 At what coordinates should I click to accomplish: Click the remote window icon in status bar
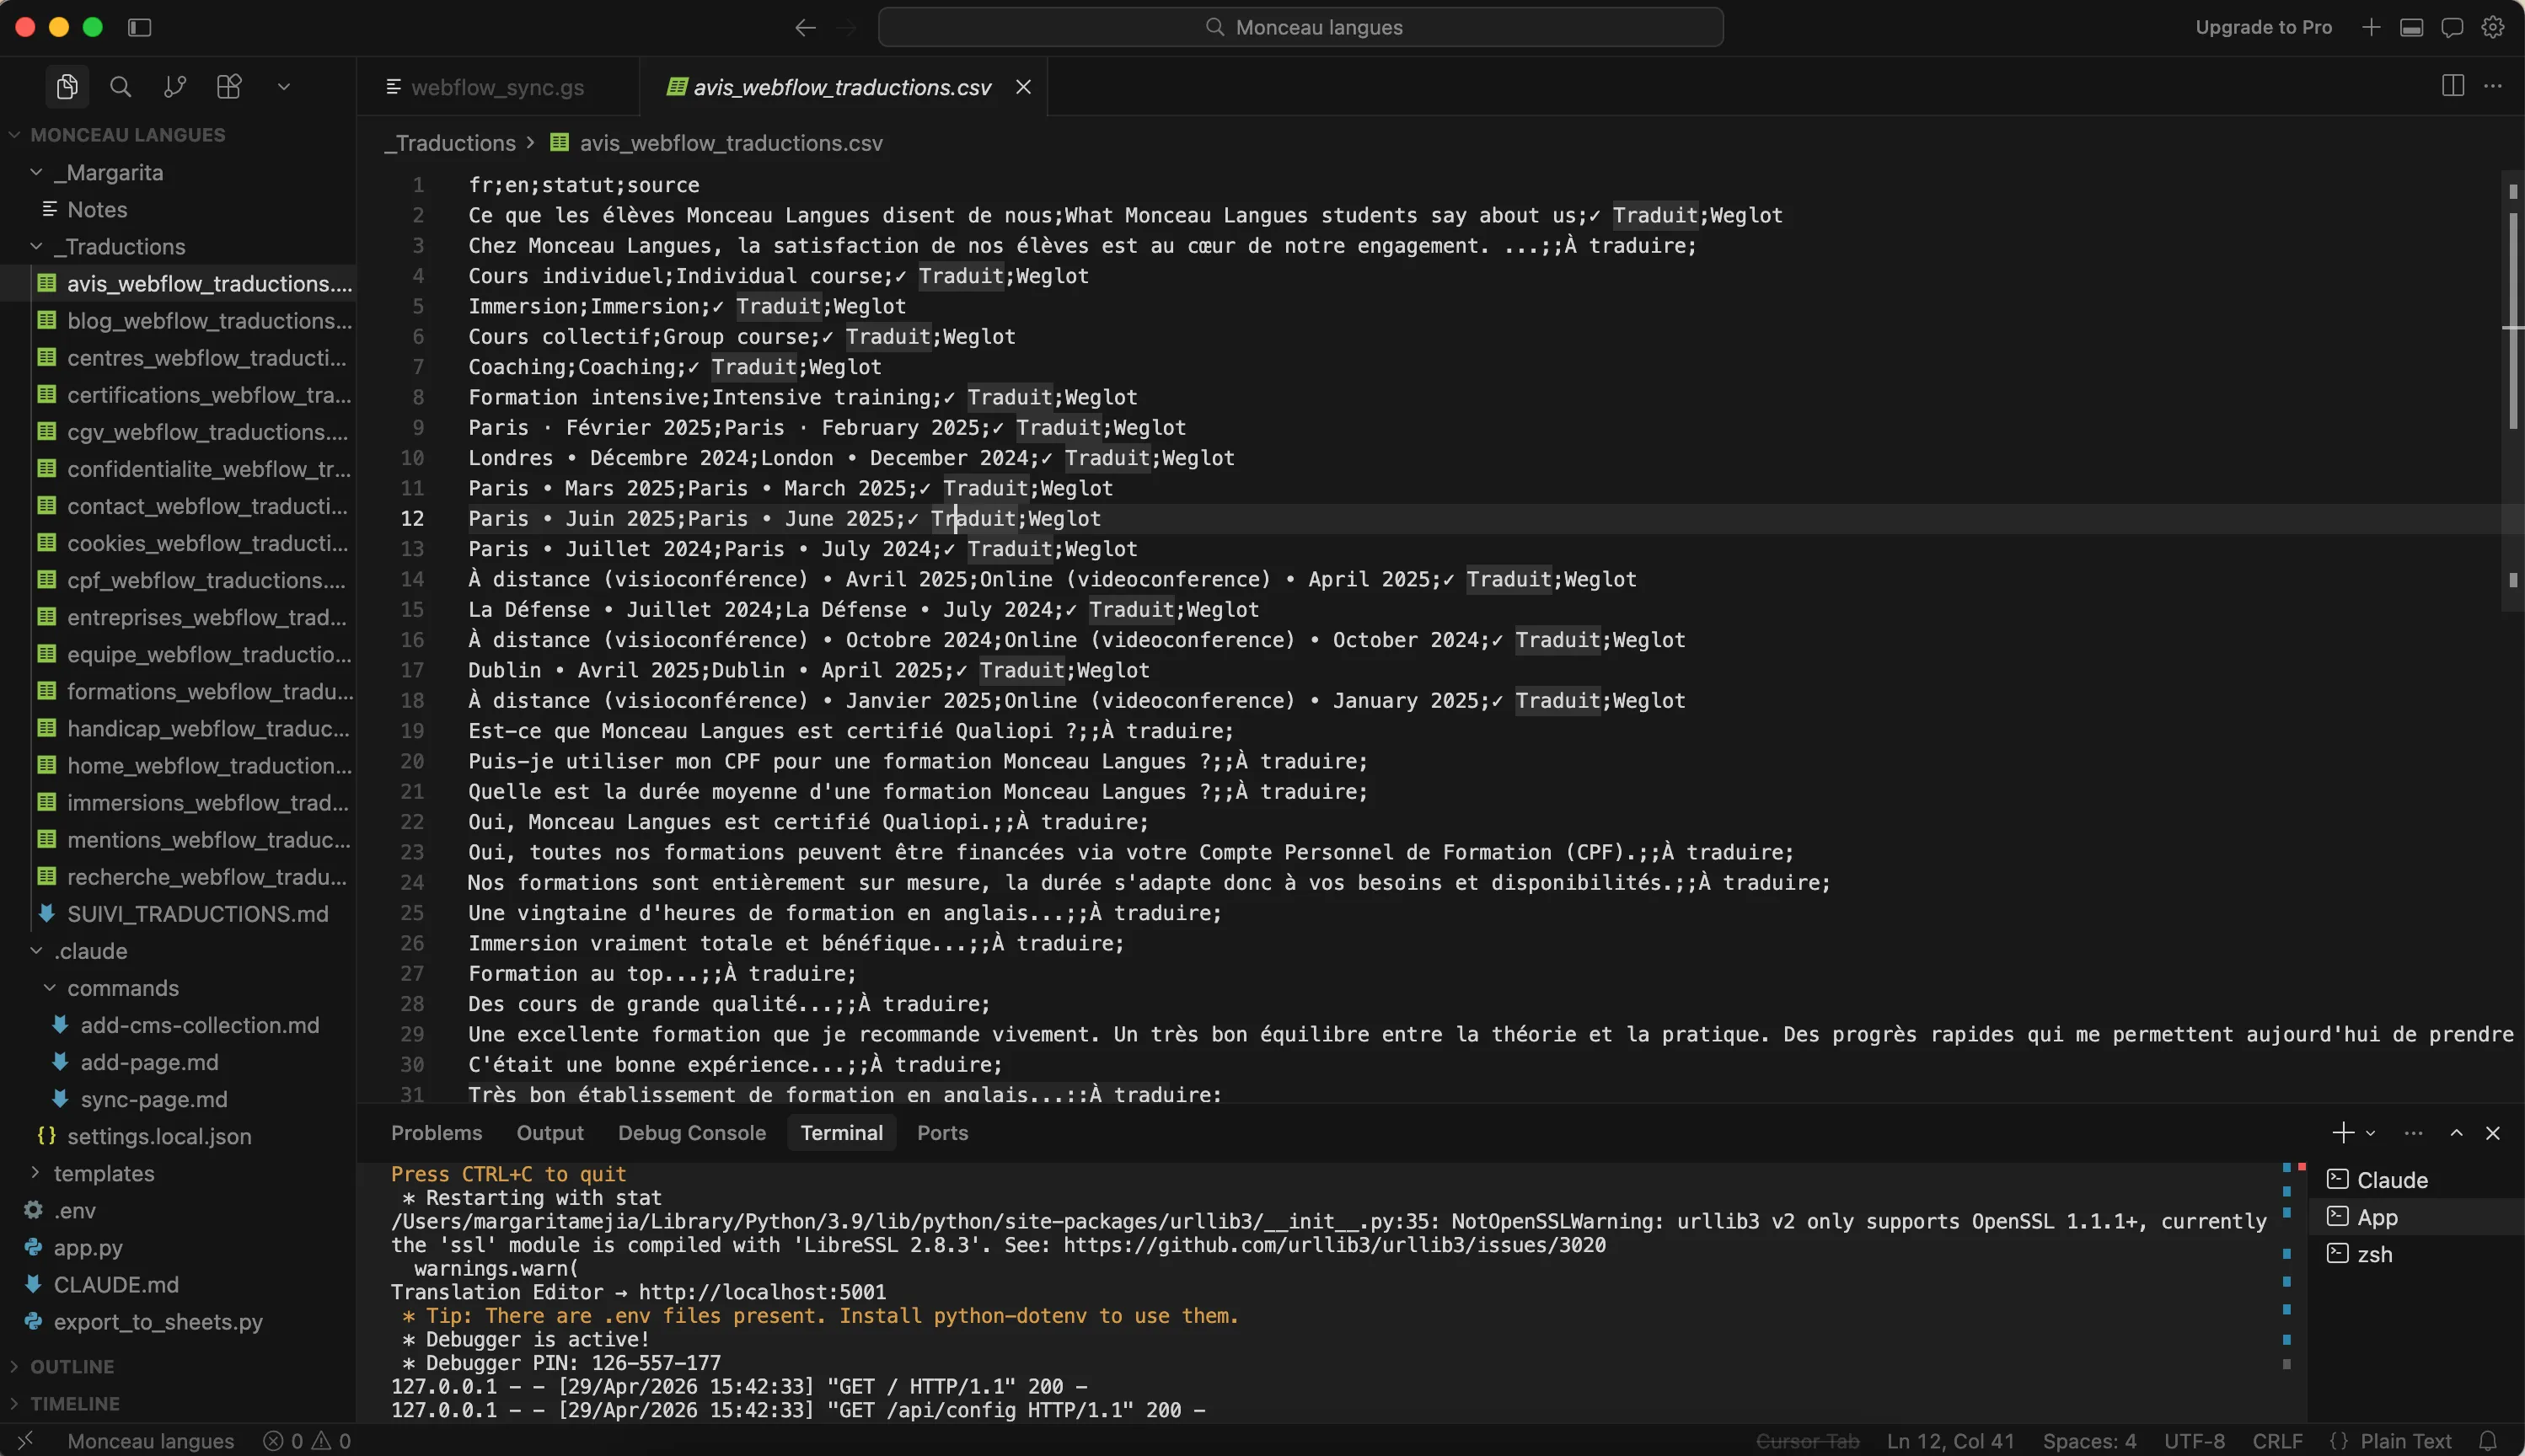(26, 1440)
